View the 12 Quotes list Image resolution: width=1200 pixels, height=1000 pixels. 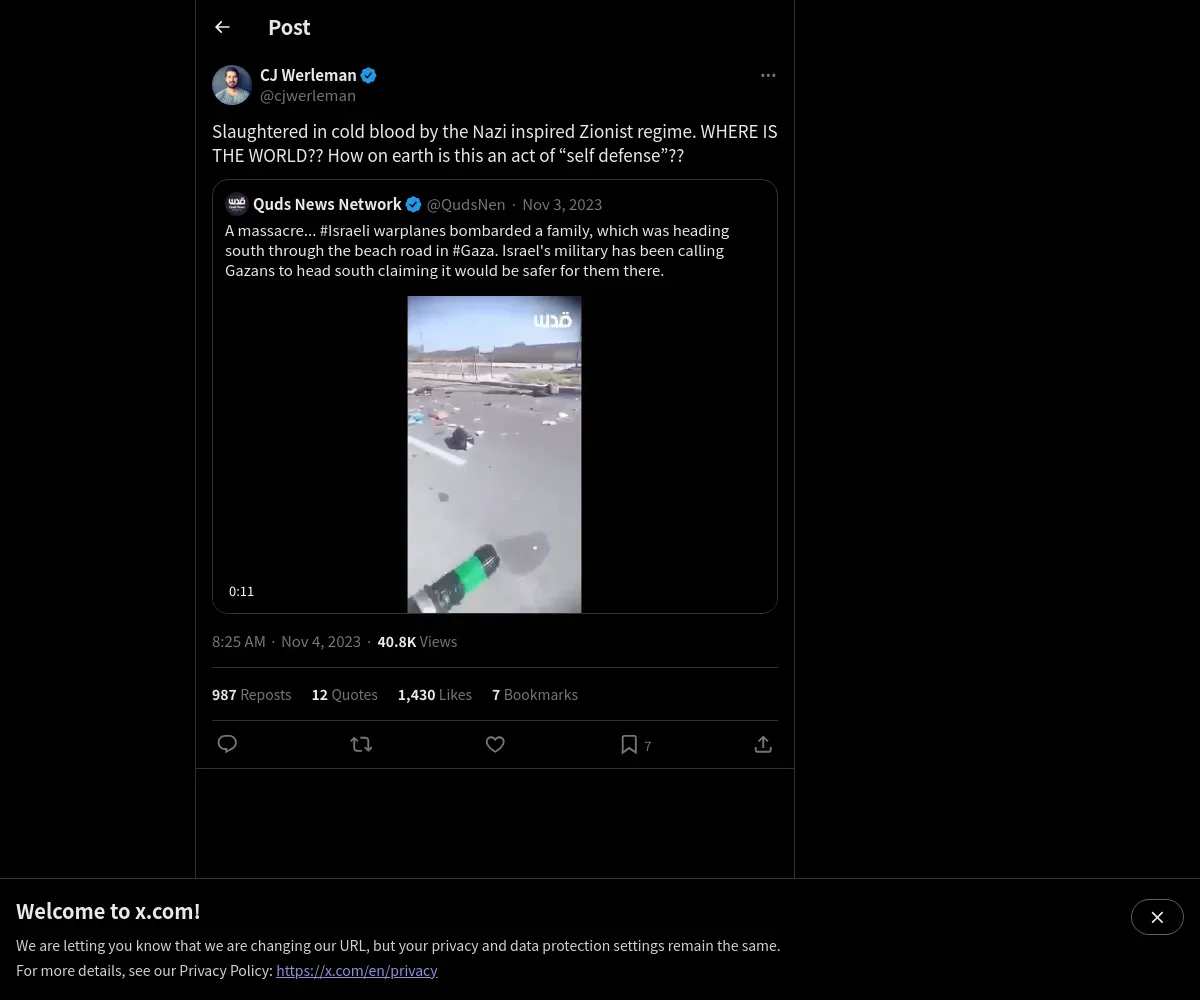(345, 694)
